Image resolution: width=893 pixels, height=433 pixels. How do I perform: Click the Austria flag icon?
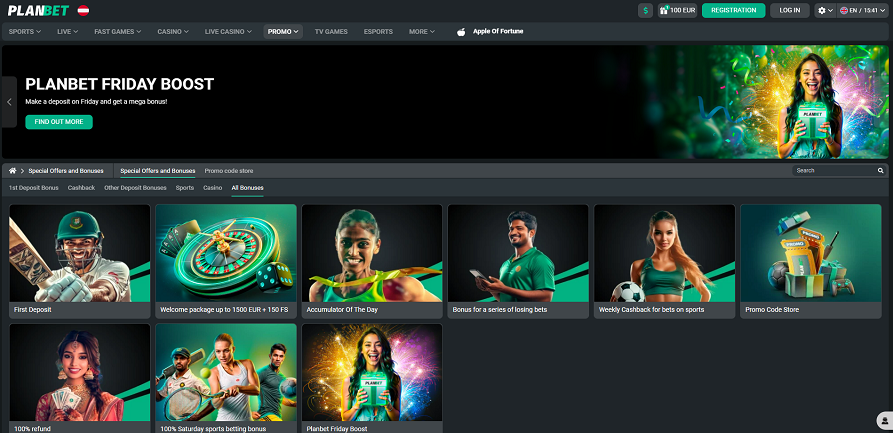pyautogui.click(x=83, y=10)
